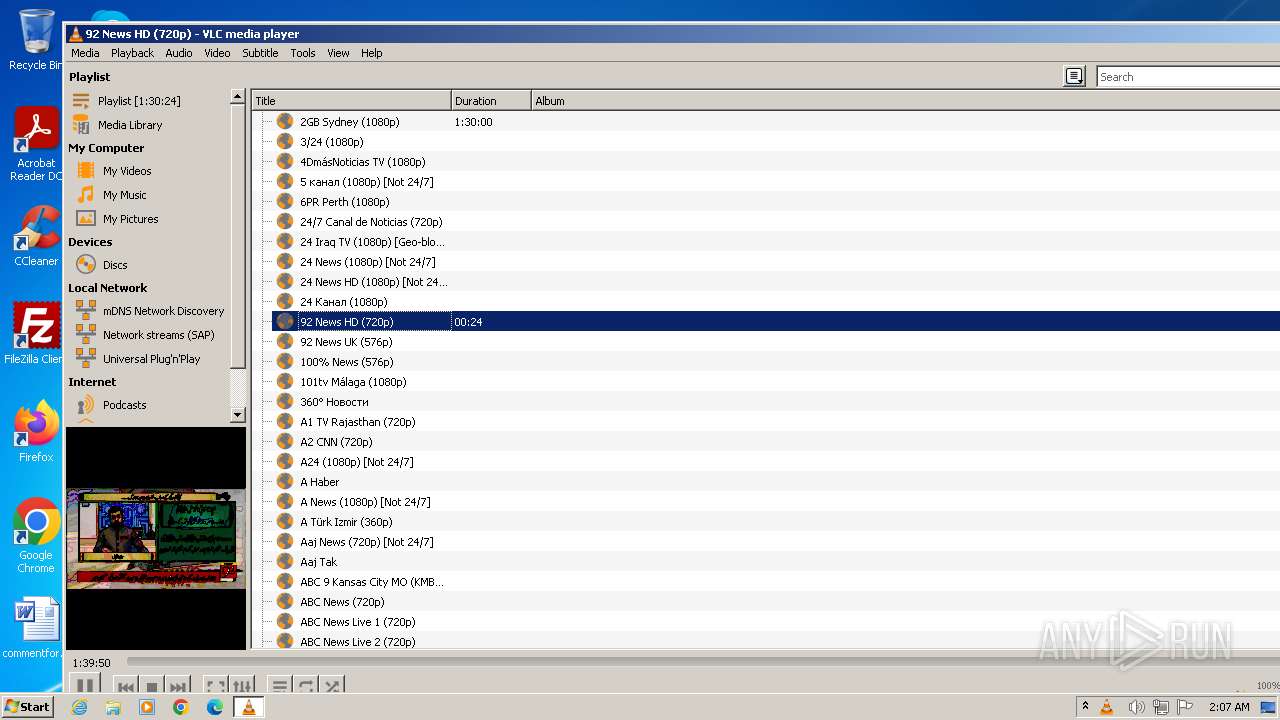1280x720 pixels.
Task: Open the Audio menu
Action: pyautogui.click(x=179, y=53)
